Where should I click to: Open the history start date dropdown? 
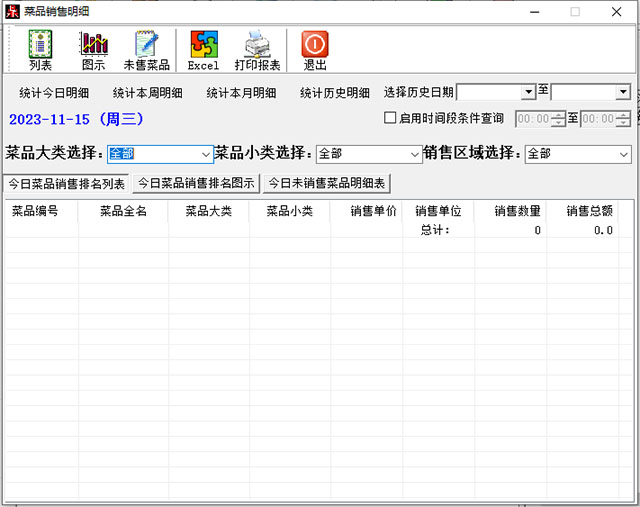528,92
